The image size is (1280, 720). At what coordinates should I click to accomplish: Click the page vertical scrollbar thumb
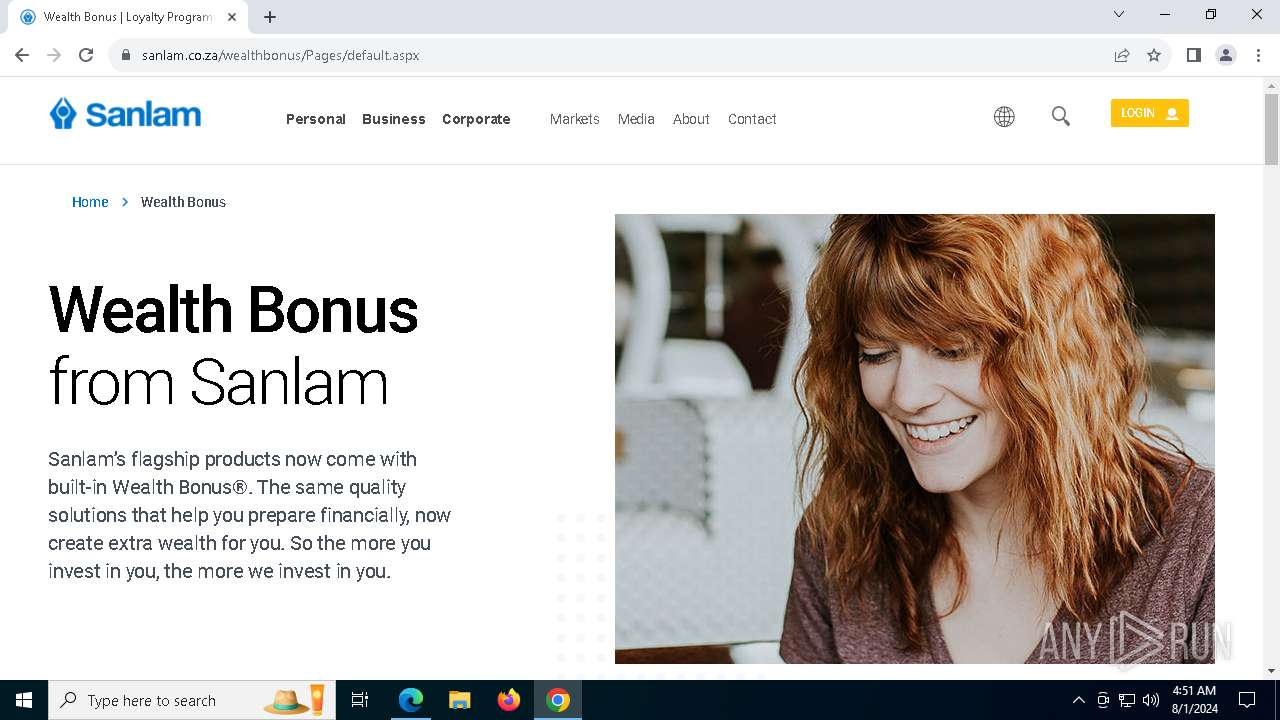(x=1272, y=128)
